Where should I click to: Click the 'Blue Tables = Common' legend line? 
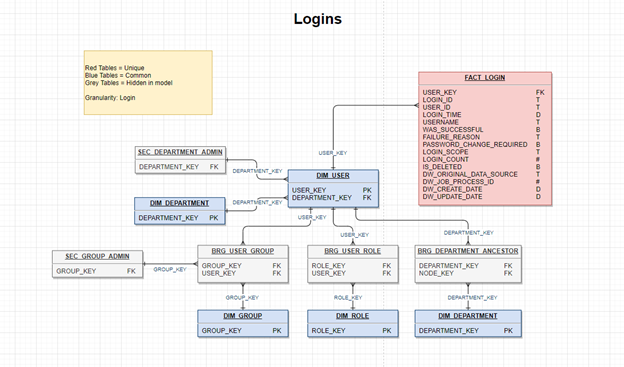pyautogui.click(x=118, y=75)
